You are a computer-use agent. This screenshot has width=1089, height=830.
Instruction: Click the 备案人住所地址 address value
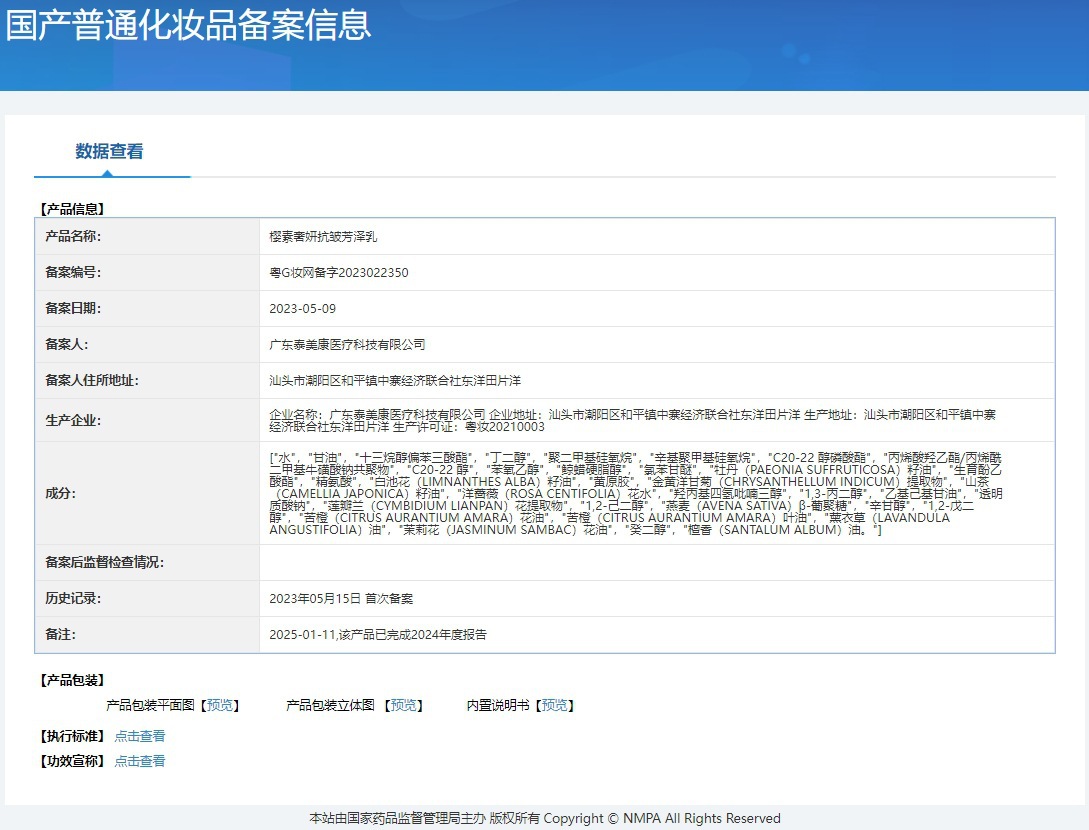tap(395, 381)
